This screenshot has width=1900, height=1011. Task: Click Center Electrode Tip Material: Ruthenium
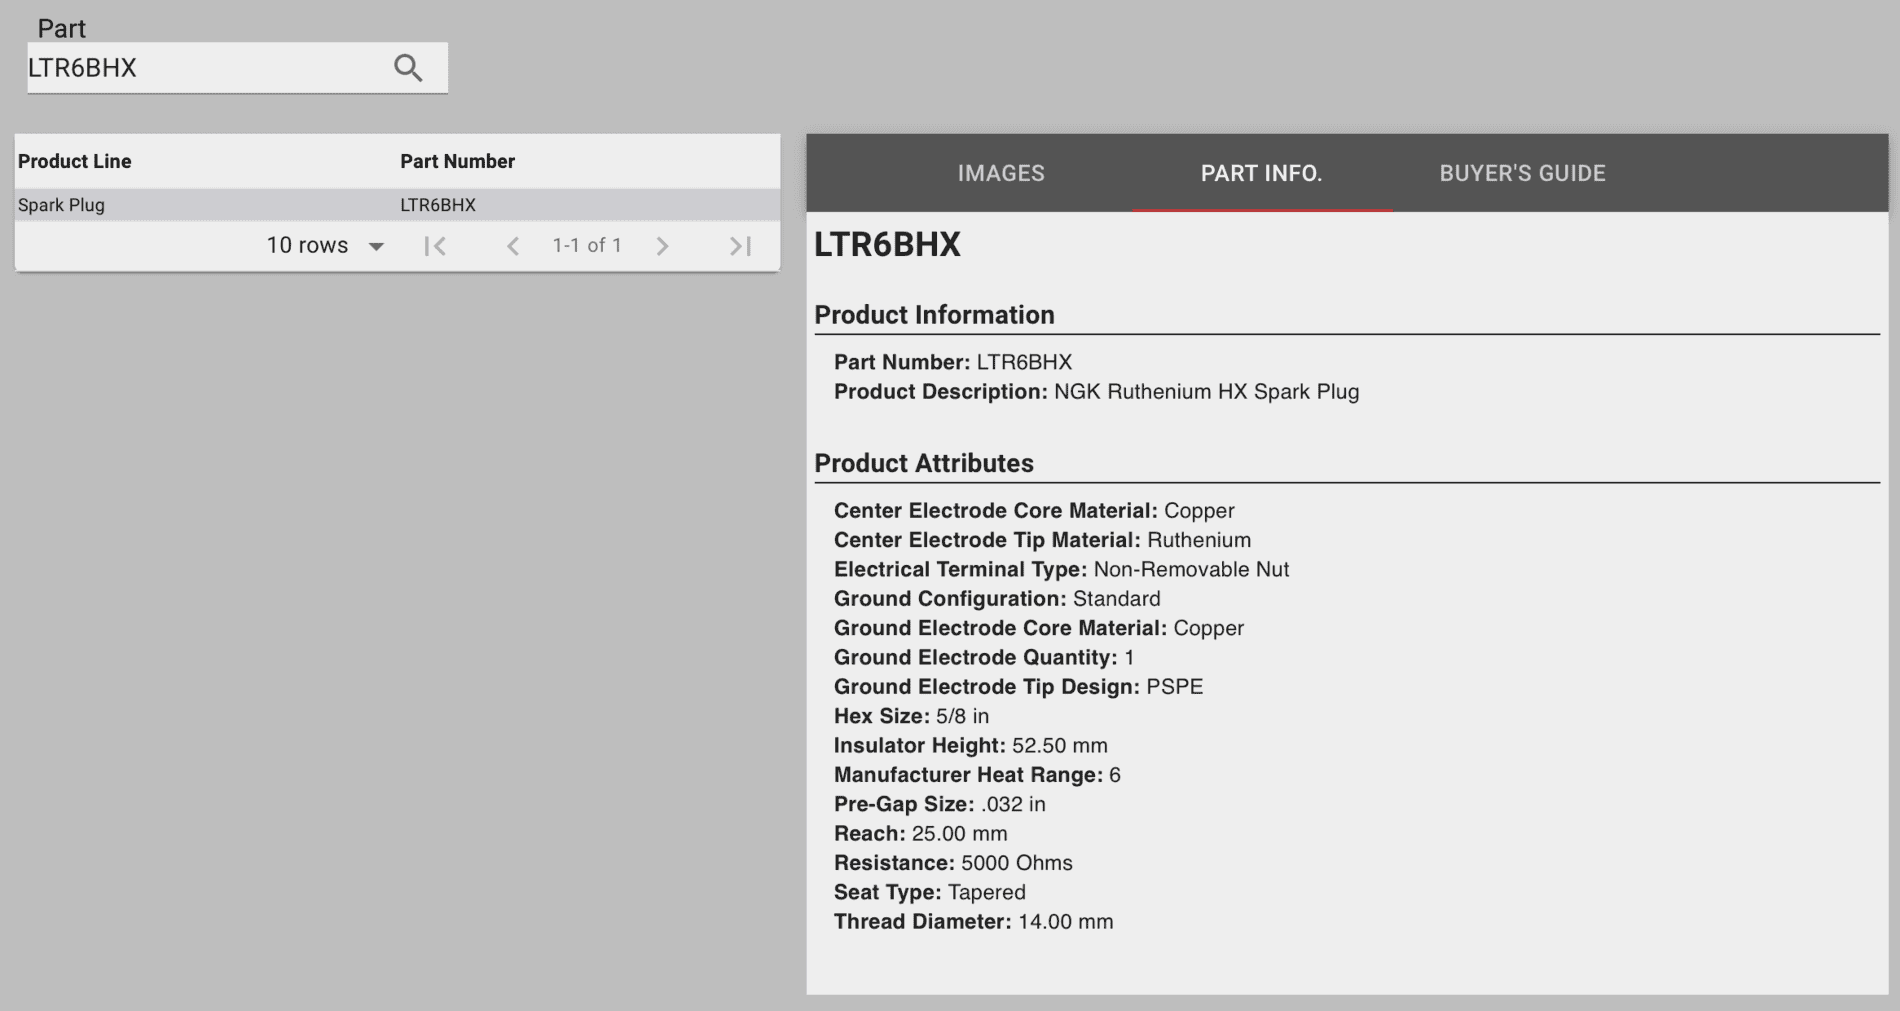coord(1042,540)
